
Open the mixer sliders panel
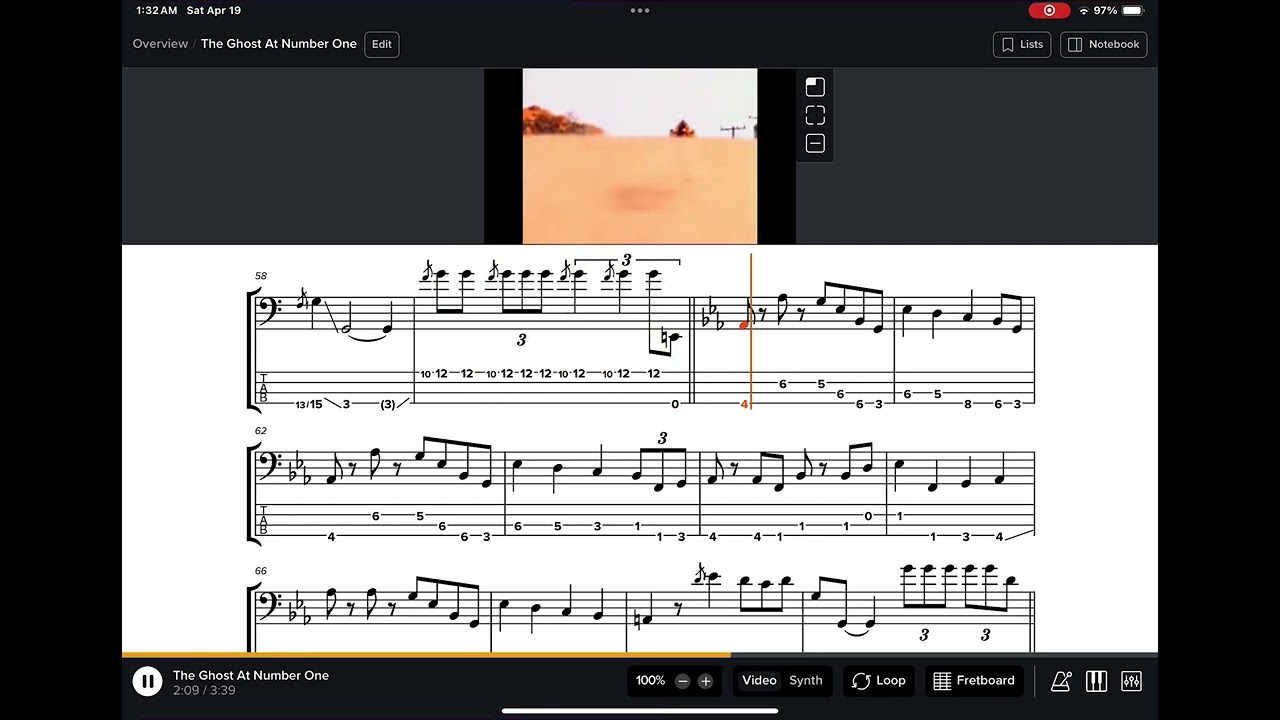(1131, 681)
